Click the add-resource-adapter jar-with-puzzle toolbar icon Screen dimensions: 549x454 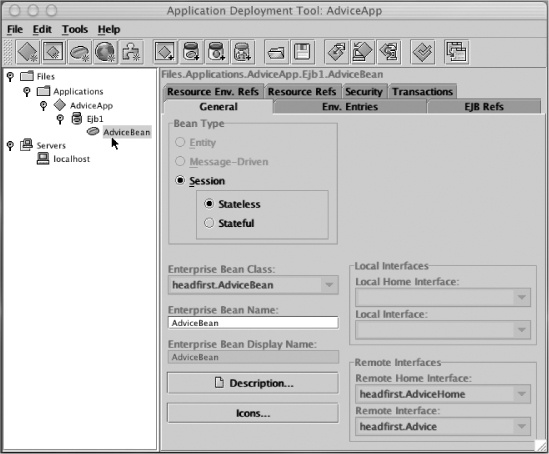(243, 52)
